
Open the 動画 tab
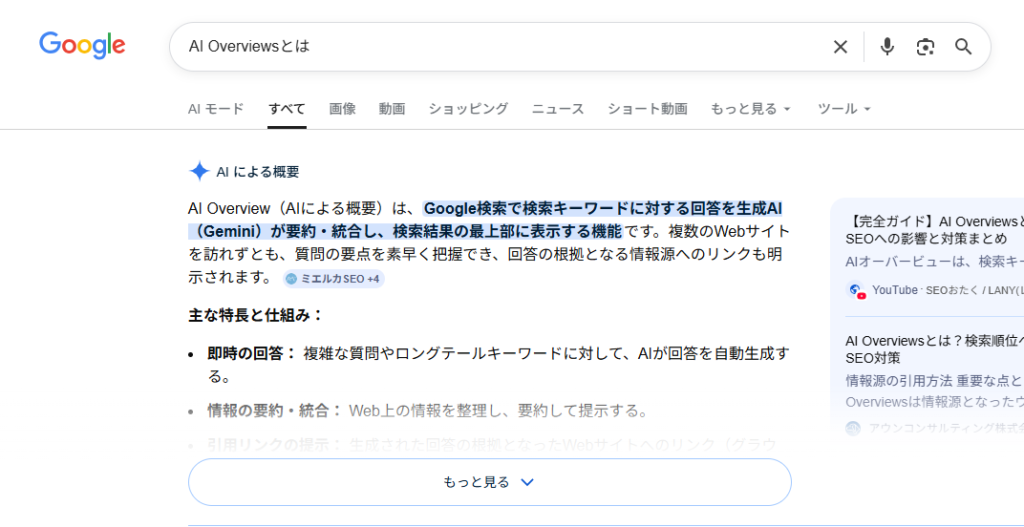click(391, 109)
